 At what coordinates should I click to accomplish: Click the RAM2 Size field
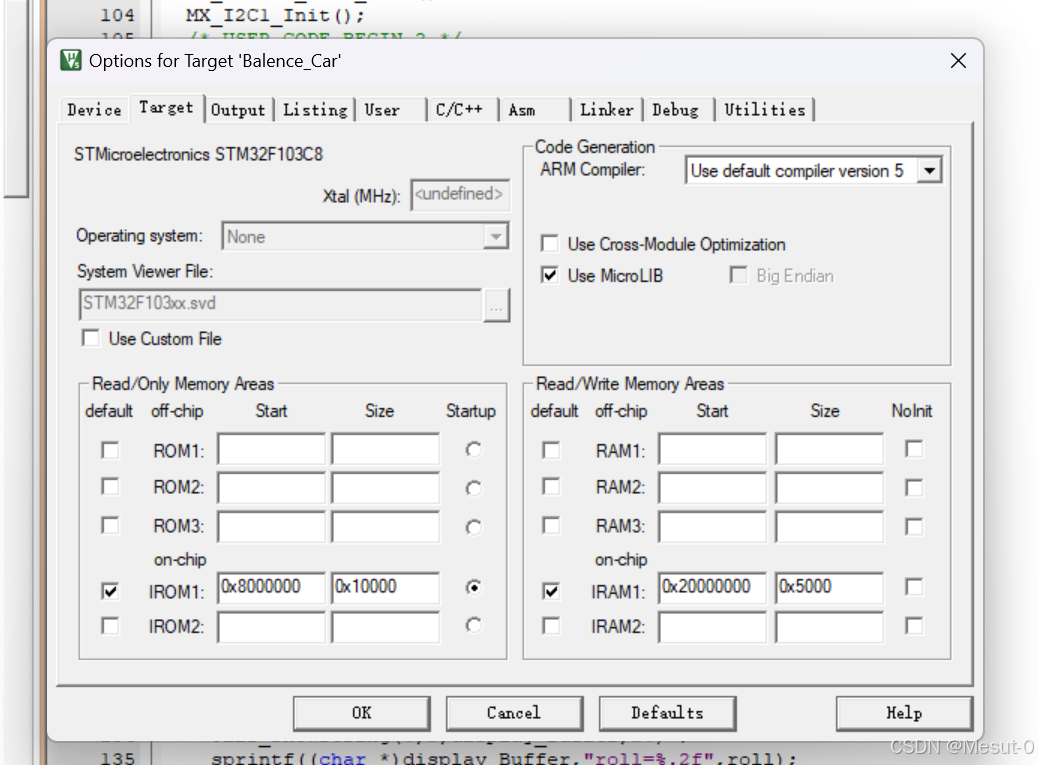829,488
